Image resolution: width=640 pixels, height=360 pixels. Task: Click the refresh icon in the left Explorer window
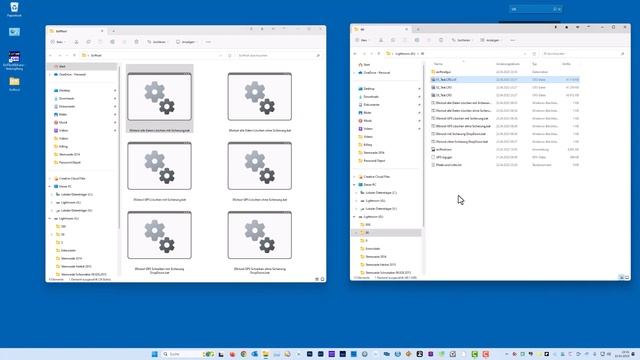pyautogui.click(x=230, y=55)
